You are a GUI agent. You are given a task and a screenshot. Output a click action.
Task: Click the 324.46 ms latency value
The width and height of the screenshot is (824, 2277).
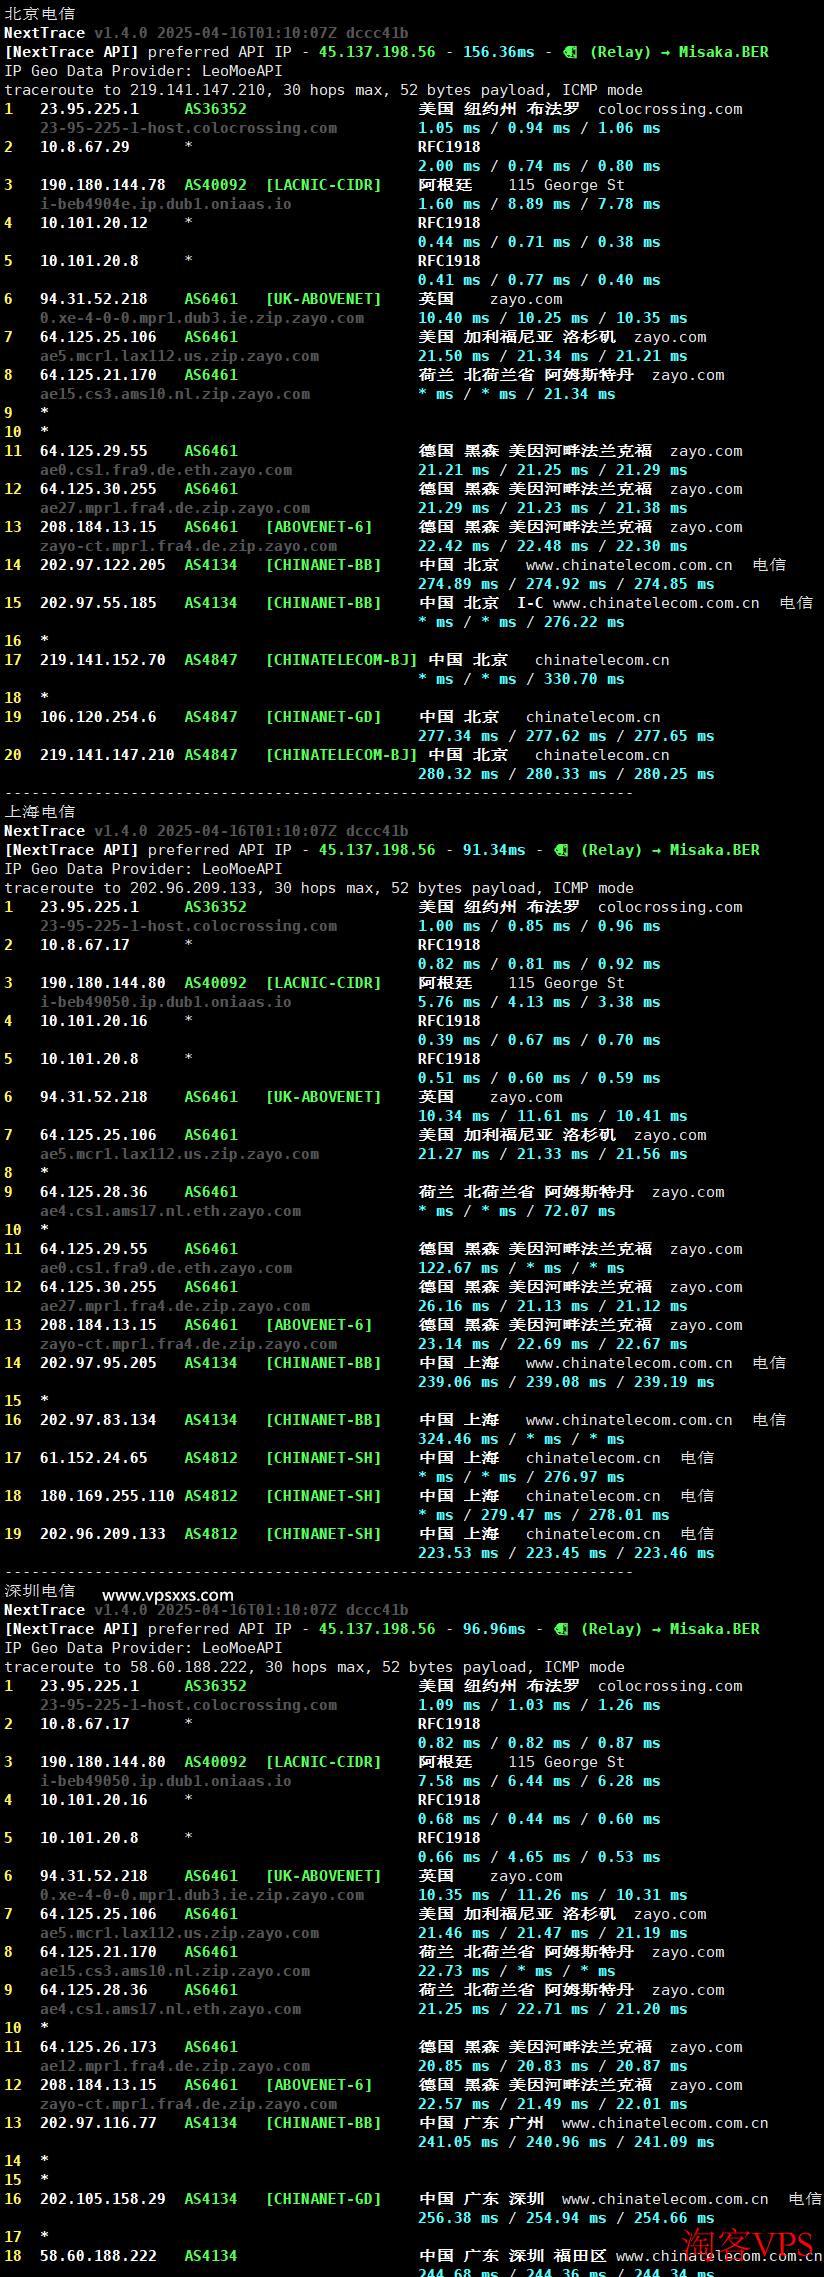click(x=458, y=1439)
